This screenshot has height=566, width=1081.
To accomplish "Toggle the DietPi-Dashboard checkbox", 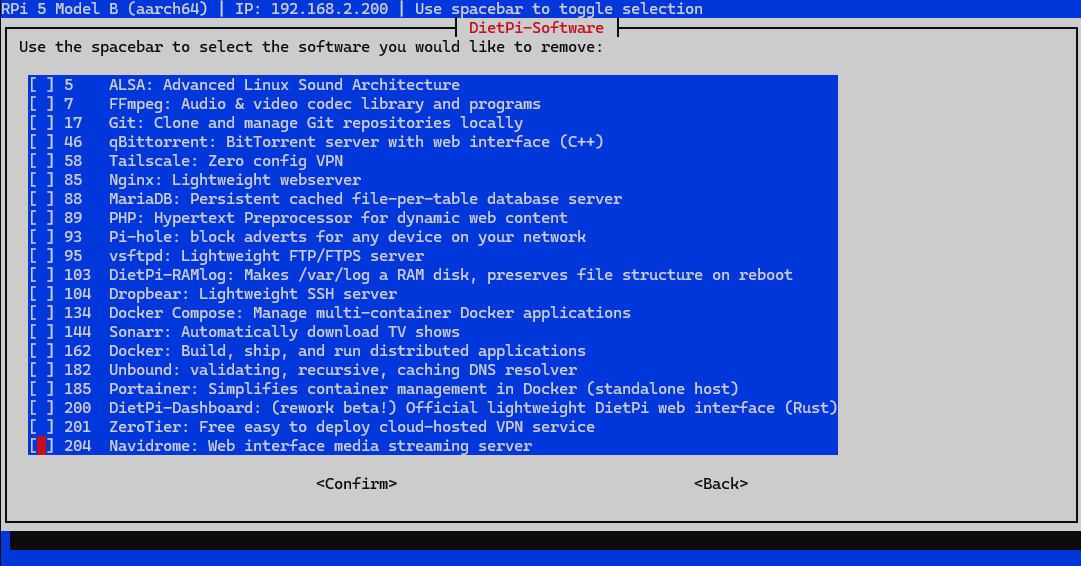I will coord(41,407).
